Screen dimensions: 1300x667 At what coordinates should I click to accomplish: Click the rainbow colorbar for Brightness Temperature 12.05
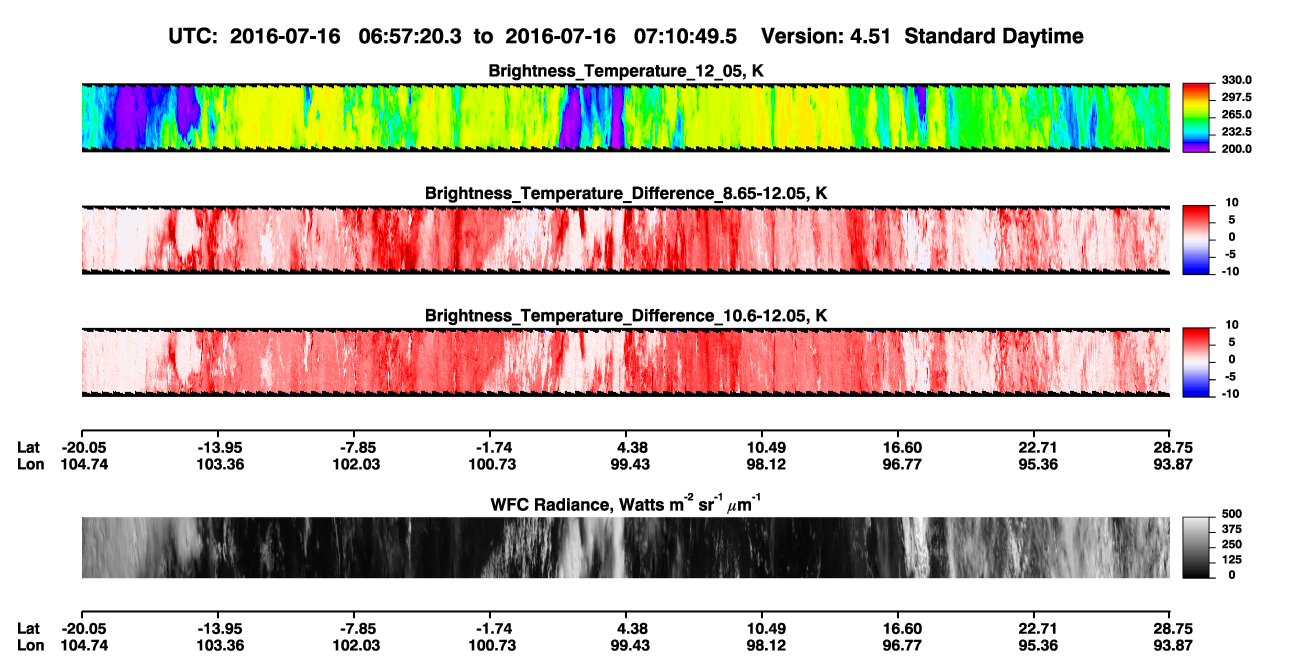tap(1196, 118)
